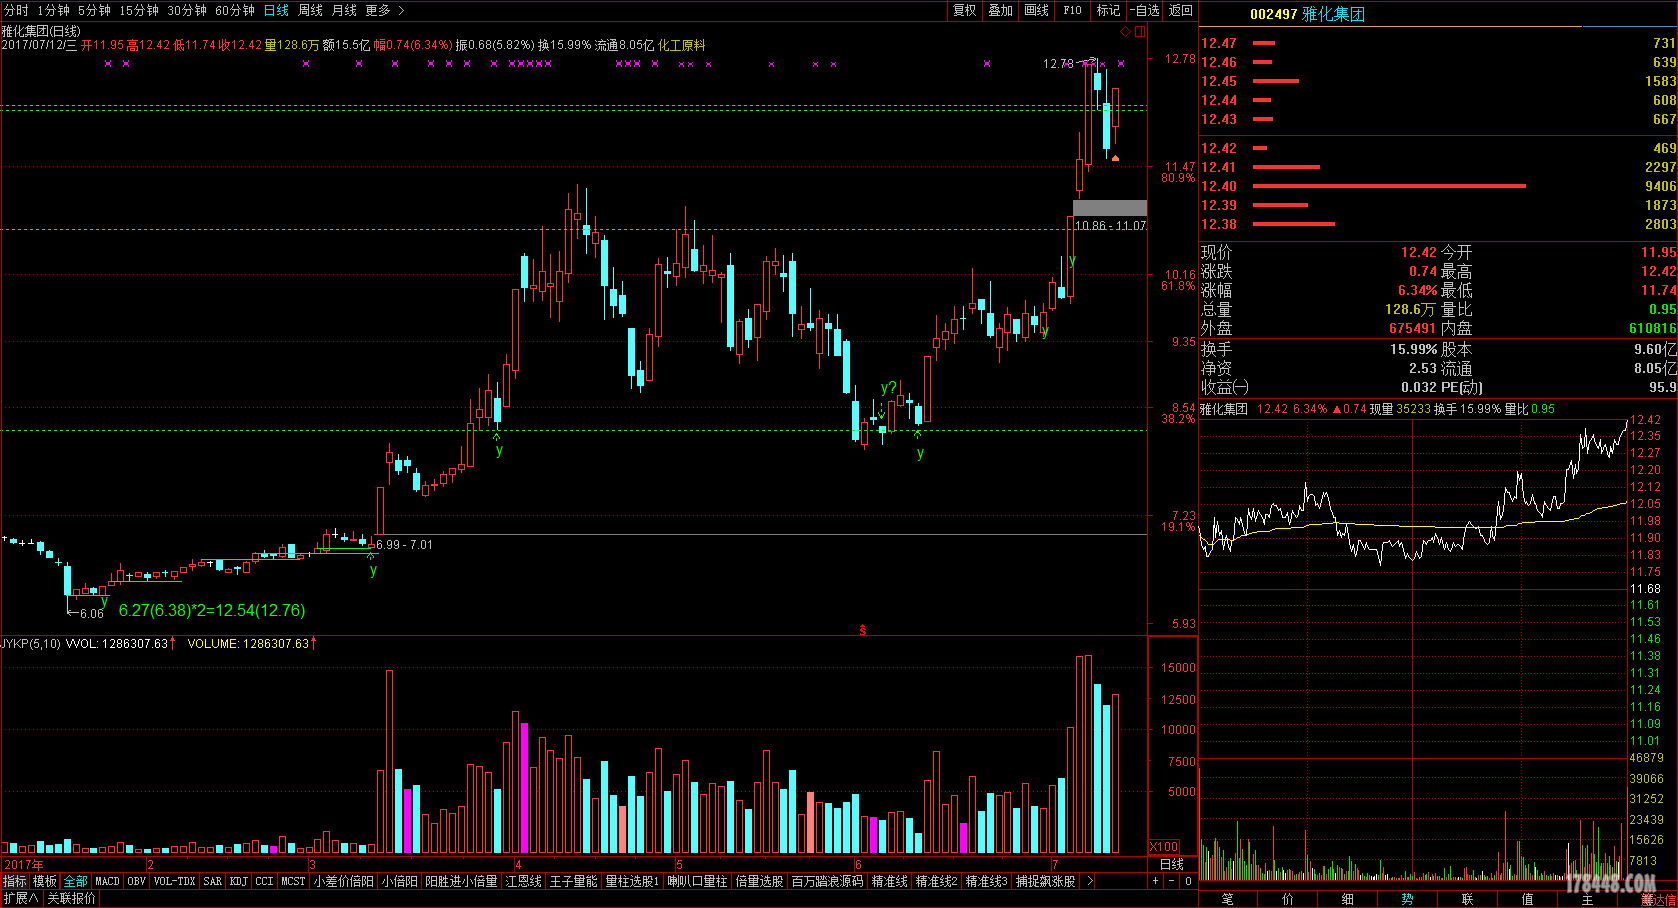The width and height of the screenshot is (1678, 908).
Task: Click the 日线 label under the price axis
Action: 1171,864
